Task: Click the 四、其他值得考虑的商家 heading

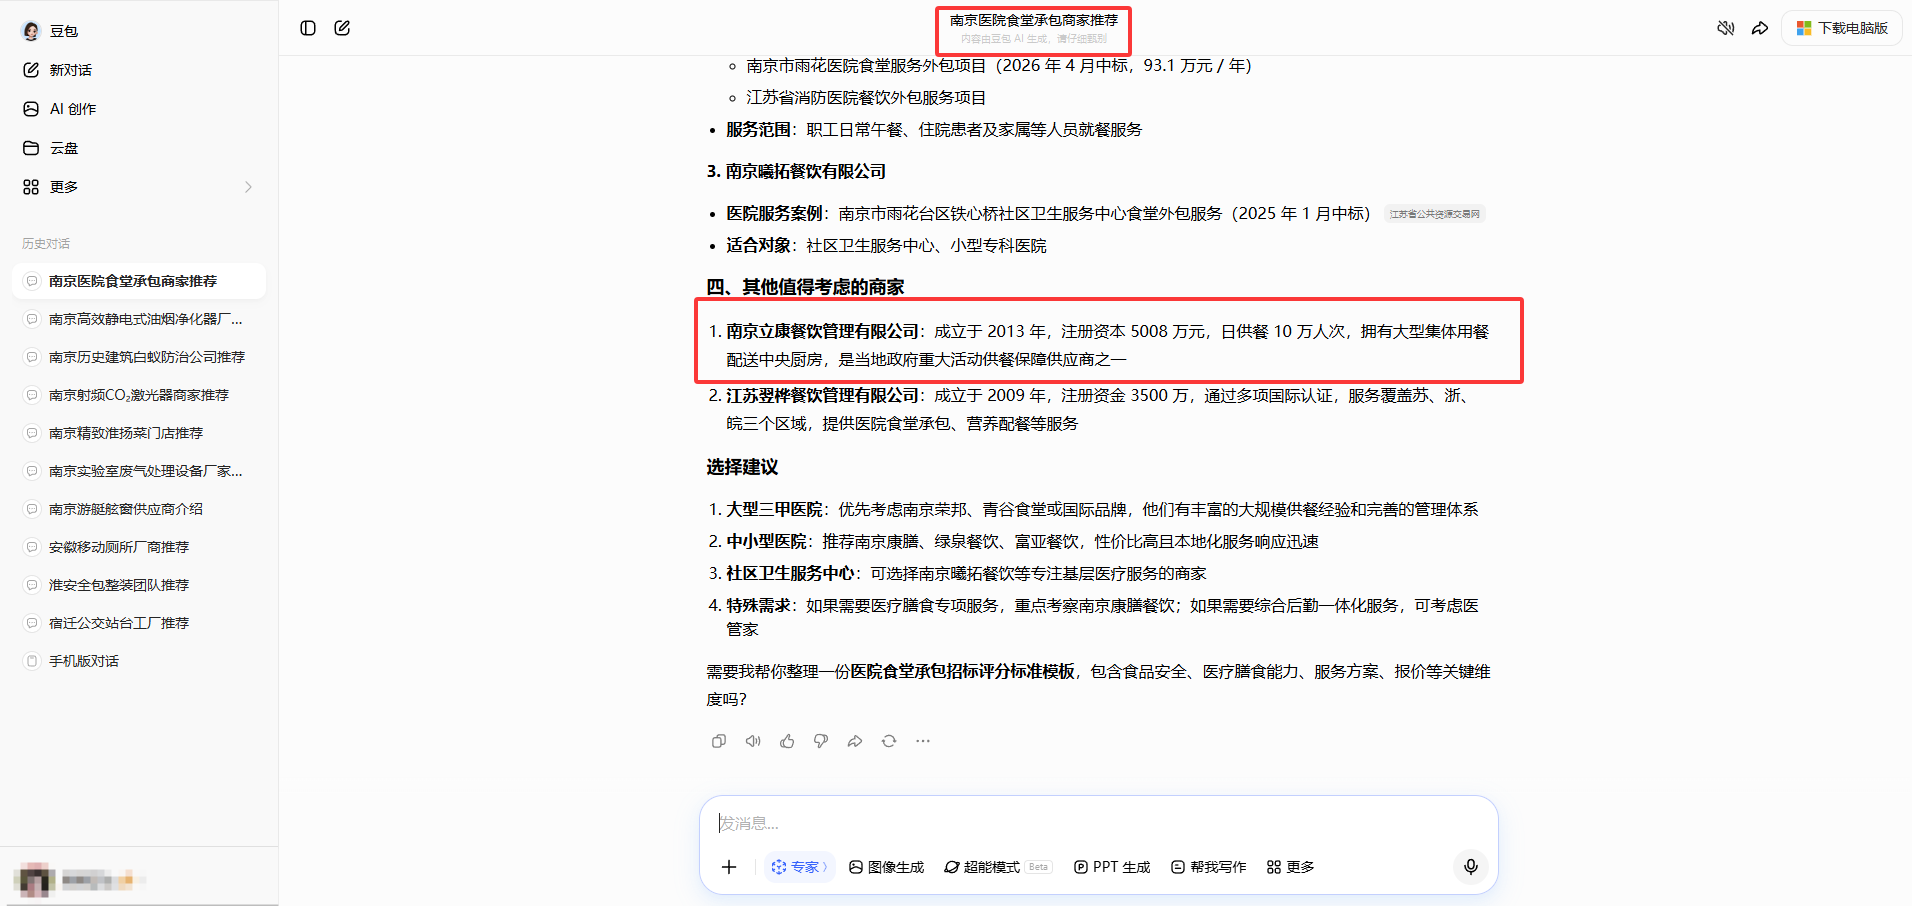Action: tap(805, 287)
